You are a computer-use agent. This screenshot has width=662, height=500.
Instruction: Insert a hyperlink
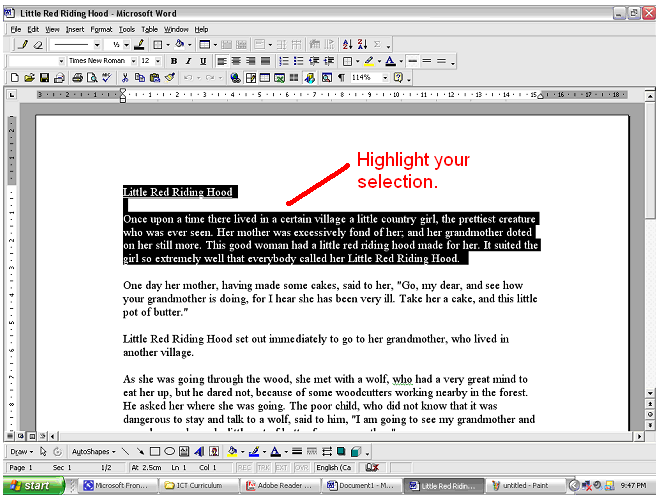[235, 78]
